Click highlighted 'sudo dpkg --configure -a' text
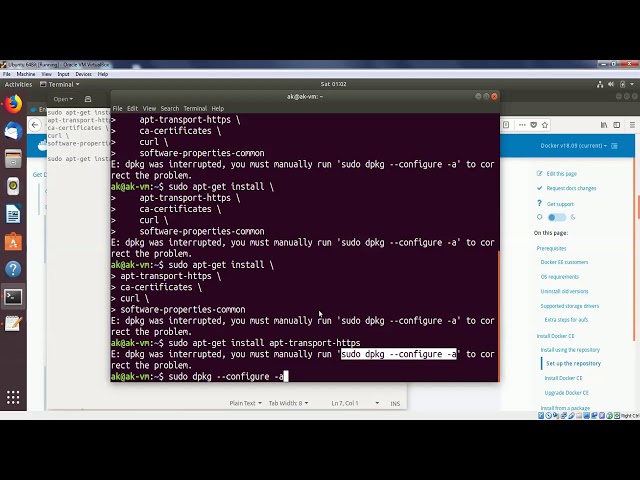This screenshot has height=480, width=640. (399, 354)
